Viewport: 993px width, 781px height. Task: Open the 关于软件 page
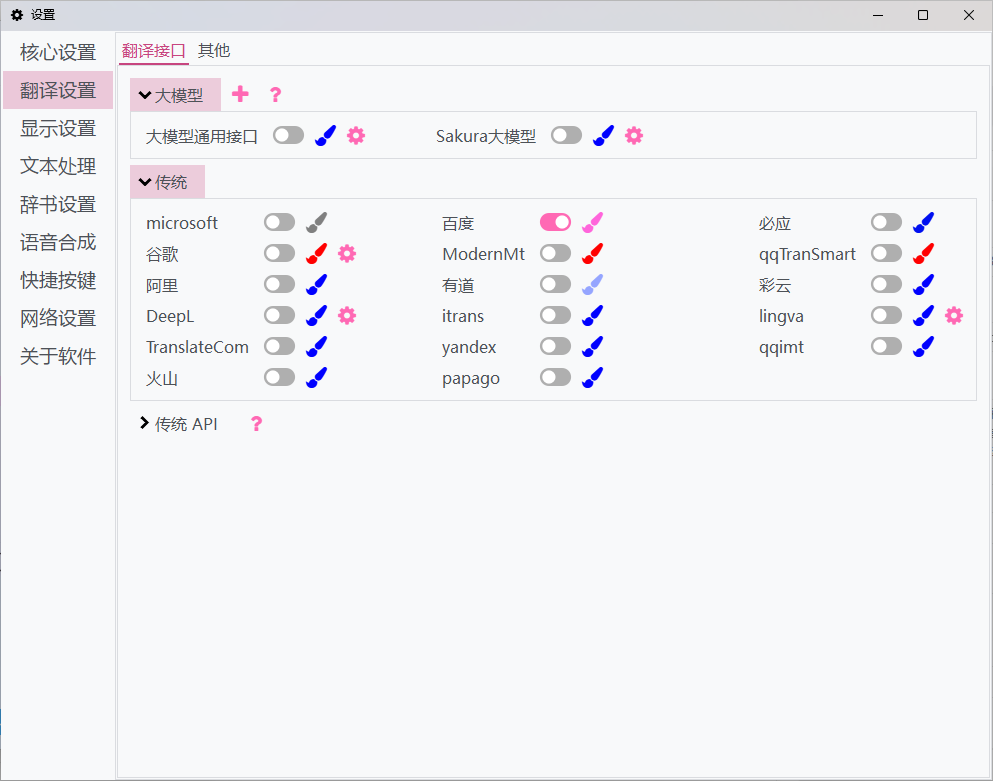click(57, 356)
